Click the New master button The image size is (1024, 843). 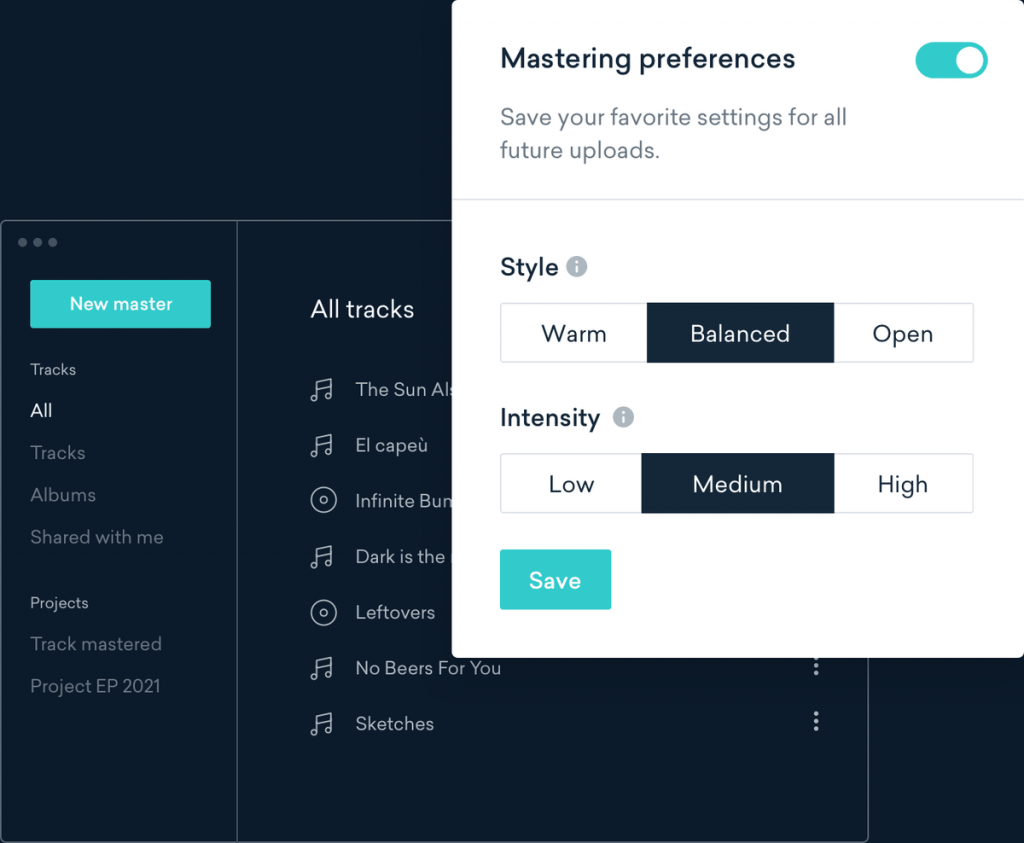[121, 304]
